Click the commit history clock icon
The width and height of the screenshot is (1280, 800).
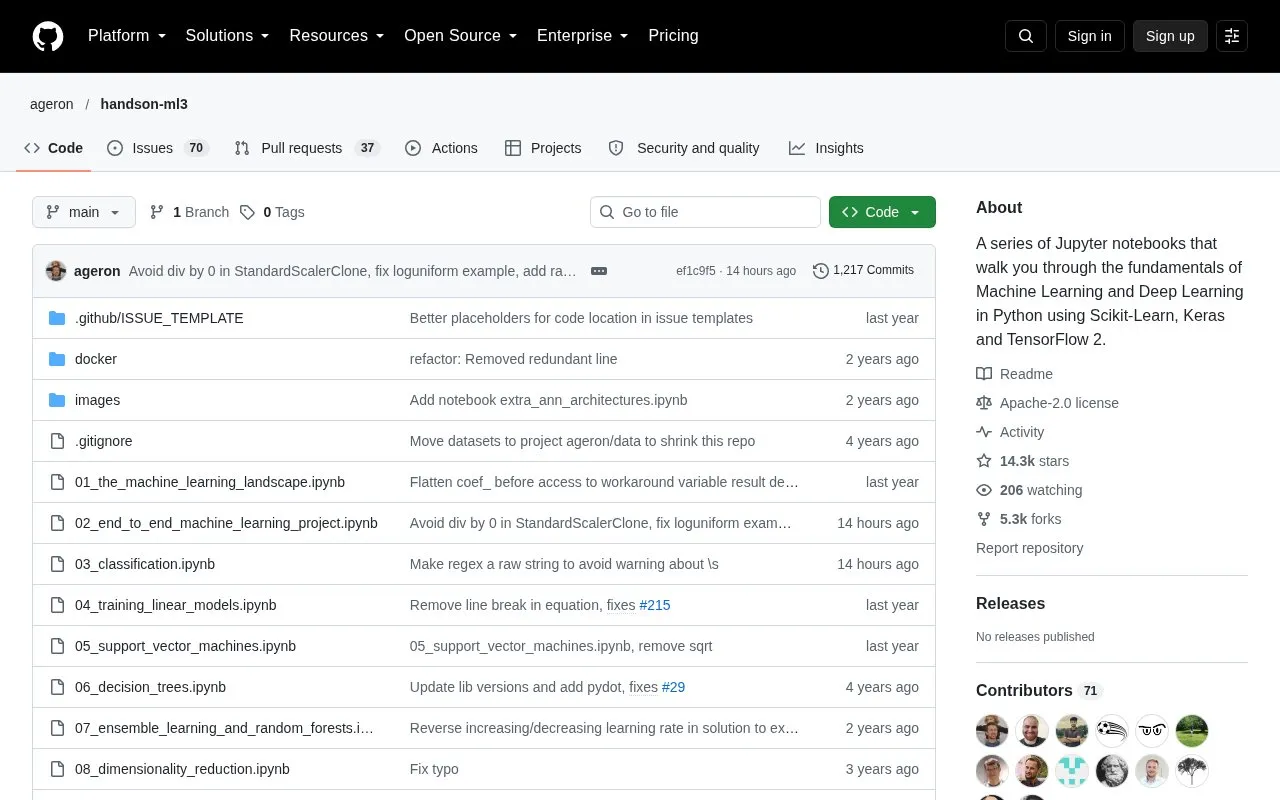point(821,271)
